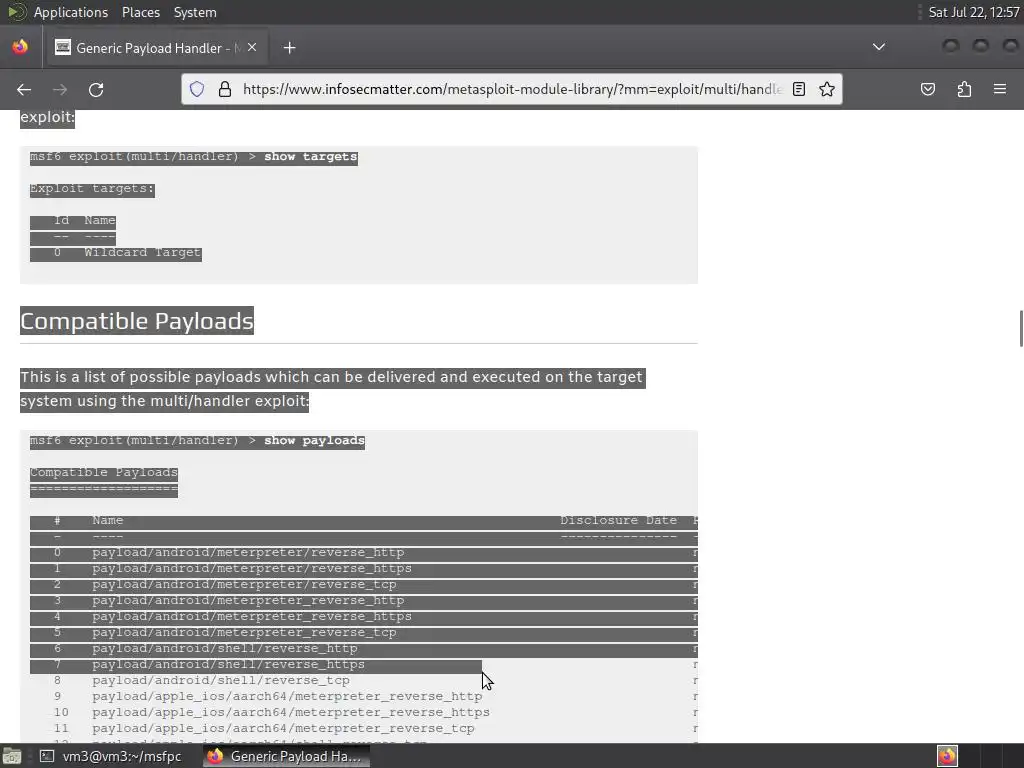Reload the current page
The width and height of the screenshot is (1024, 768).
click(x=96, y=89)
